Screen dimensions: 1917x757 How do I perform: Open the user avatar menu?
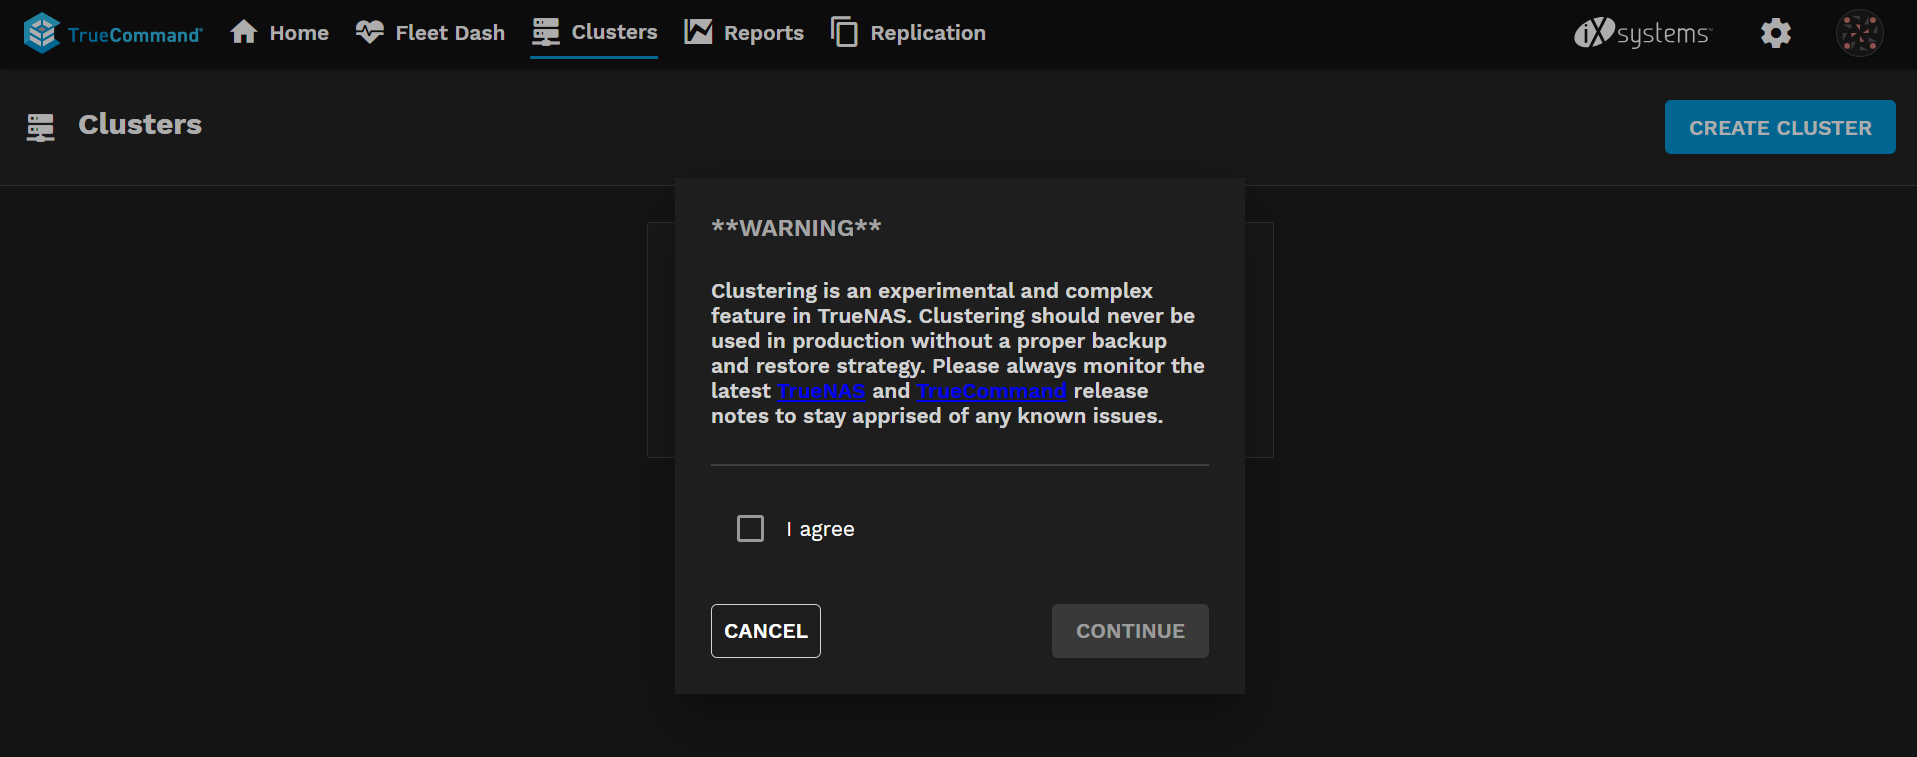click(x=1859, y=33)
